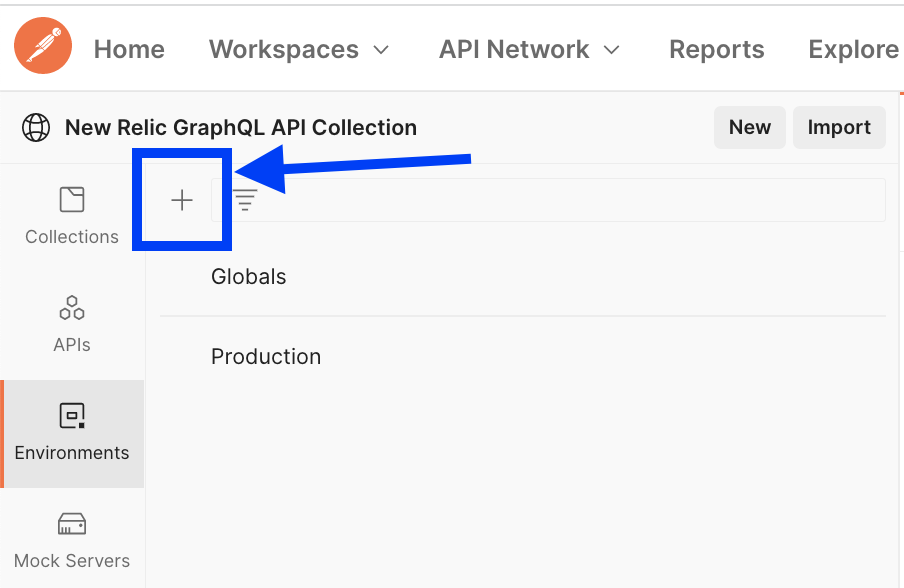Select the Production environment

[x=266, y=357]
